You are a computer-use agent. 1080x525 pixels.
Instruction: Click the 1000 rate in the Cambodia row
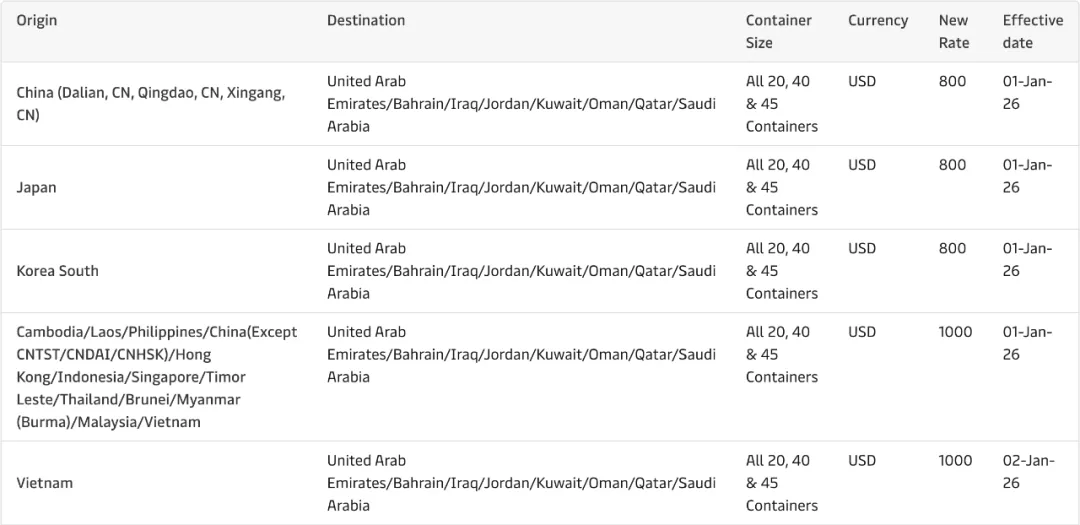click(955, 332)
